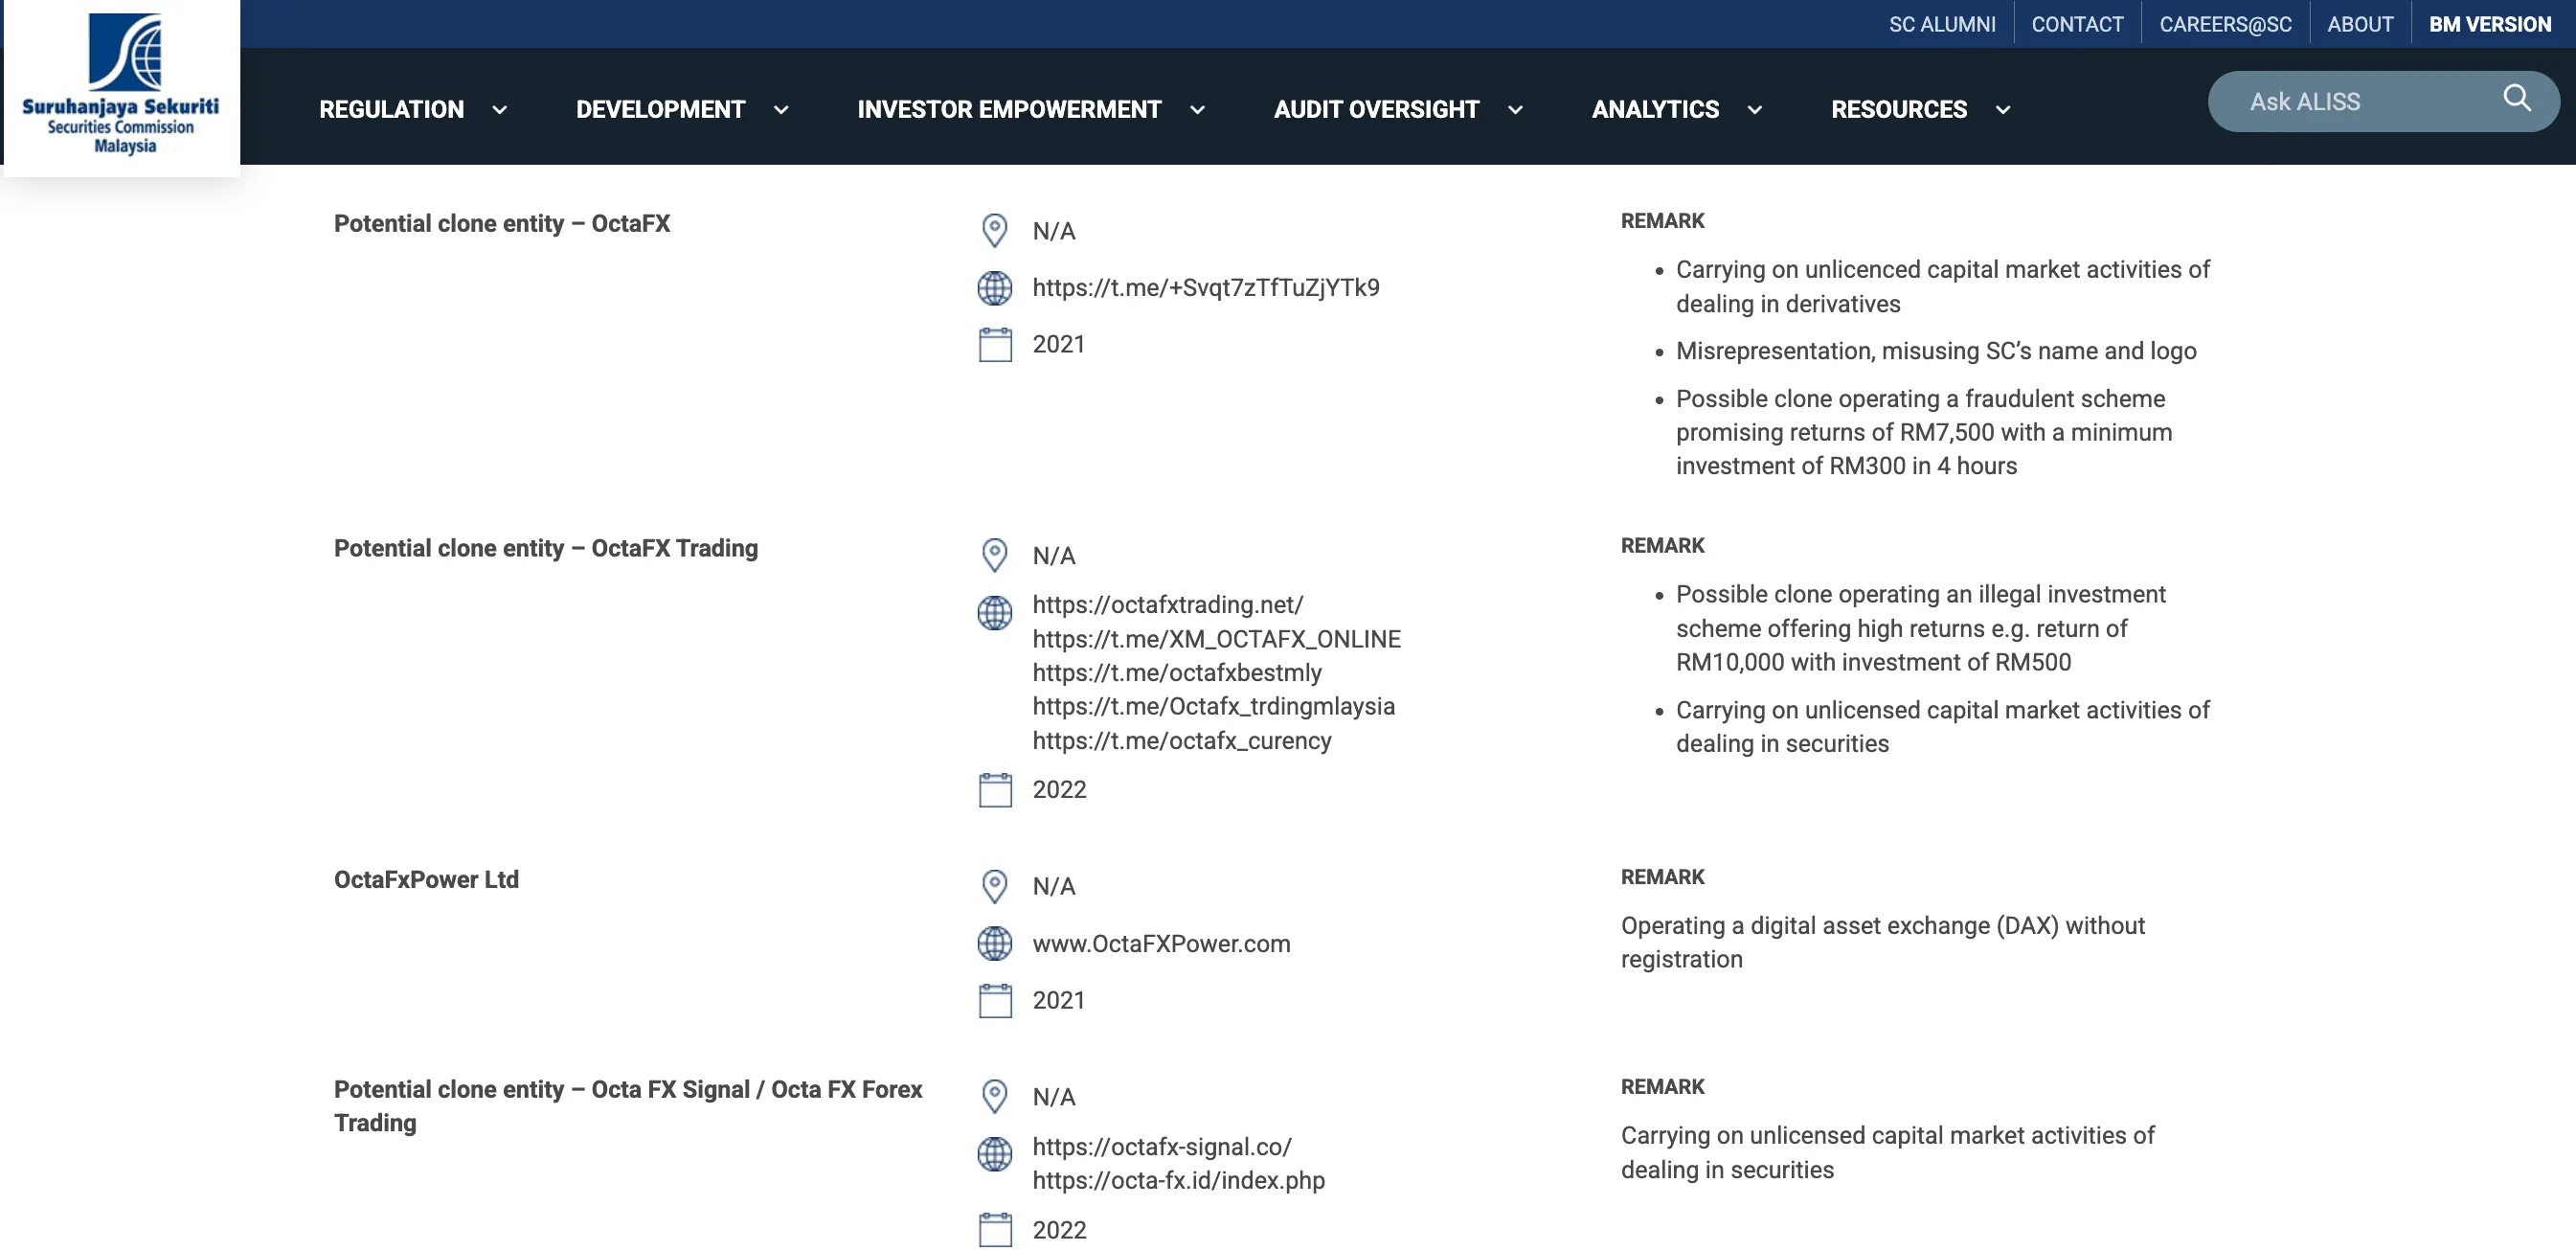Open the Regulation menu
This screenshot has height=1251, width=2576.
coord(391,109)
